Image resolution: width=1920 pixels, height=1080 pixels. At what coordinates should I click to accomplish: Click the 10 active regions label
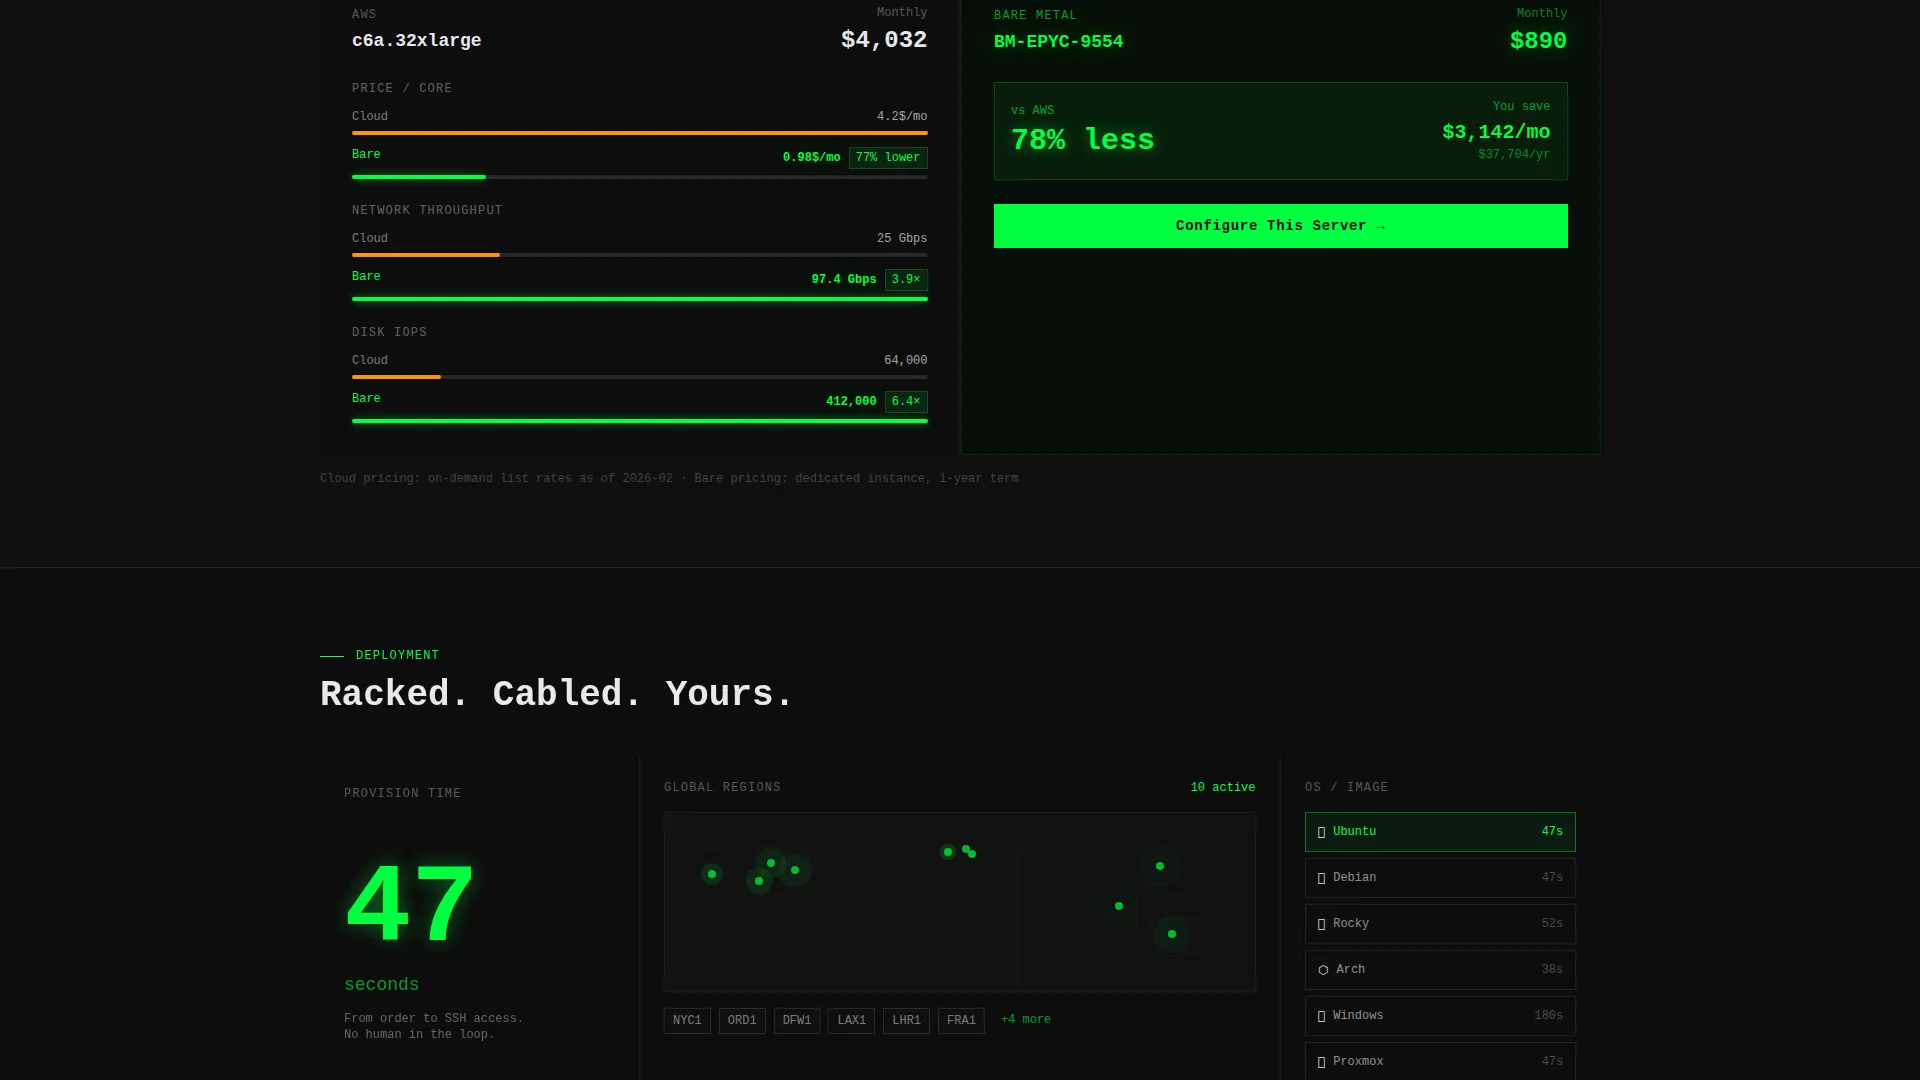[1223, 788]
